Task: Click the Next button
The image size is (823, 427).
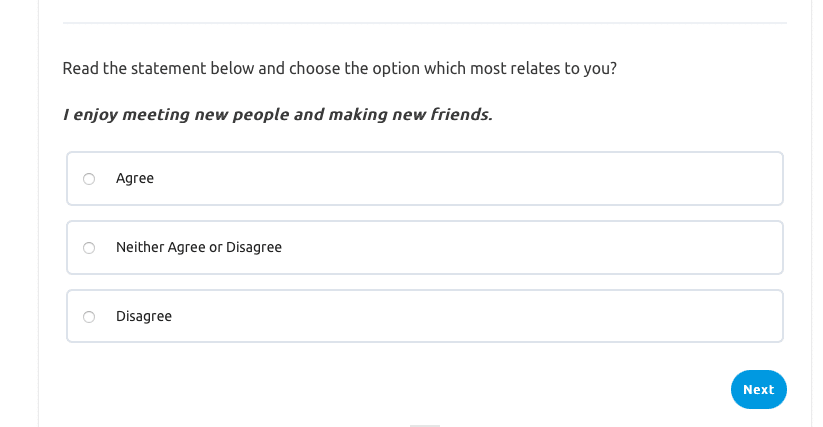Action: pos(758,390)
